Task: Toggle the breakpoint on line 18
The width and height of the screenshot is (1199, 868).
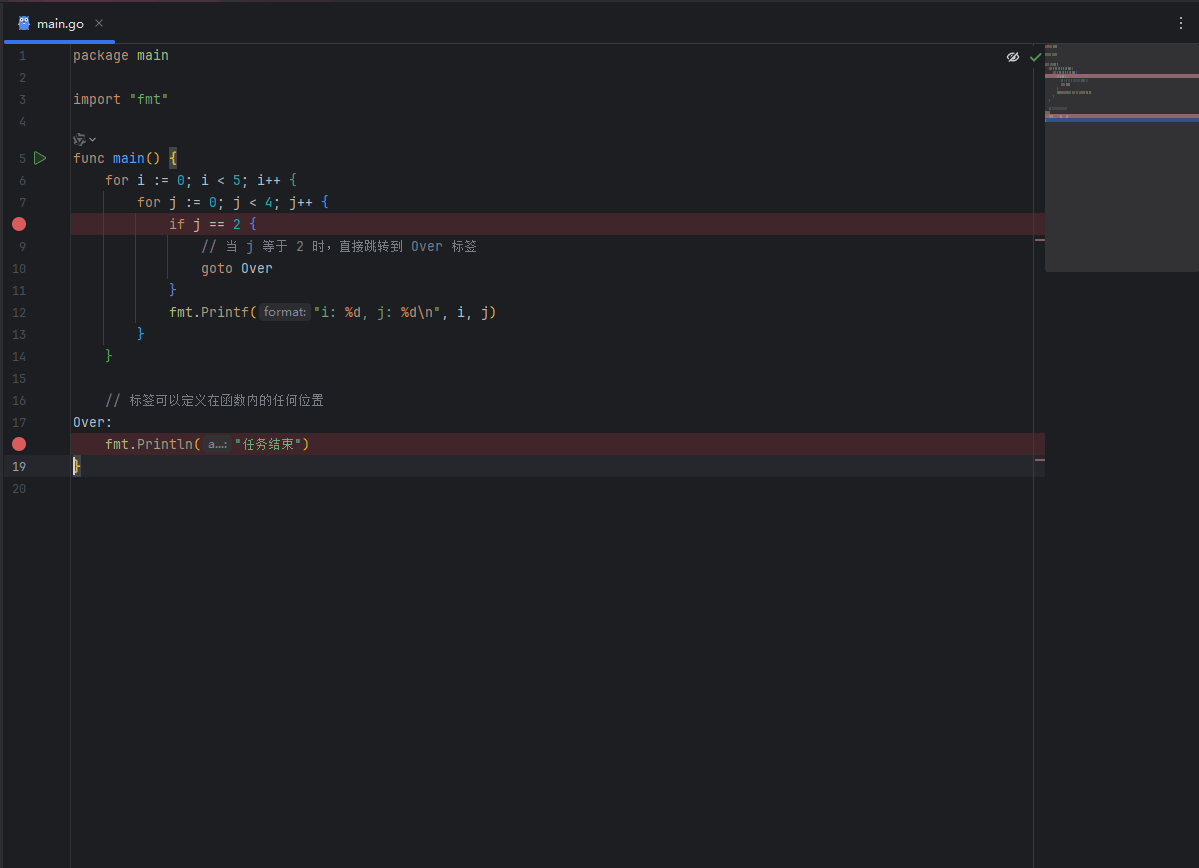Action: tap(18, 444)
